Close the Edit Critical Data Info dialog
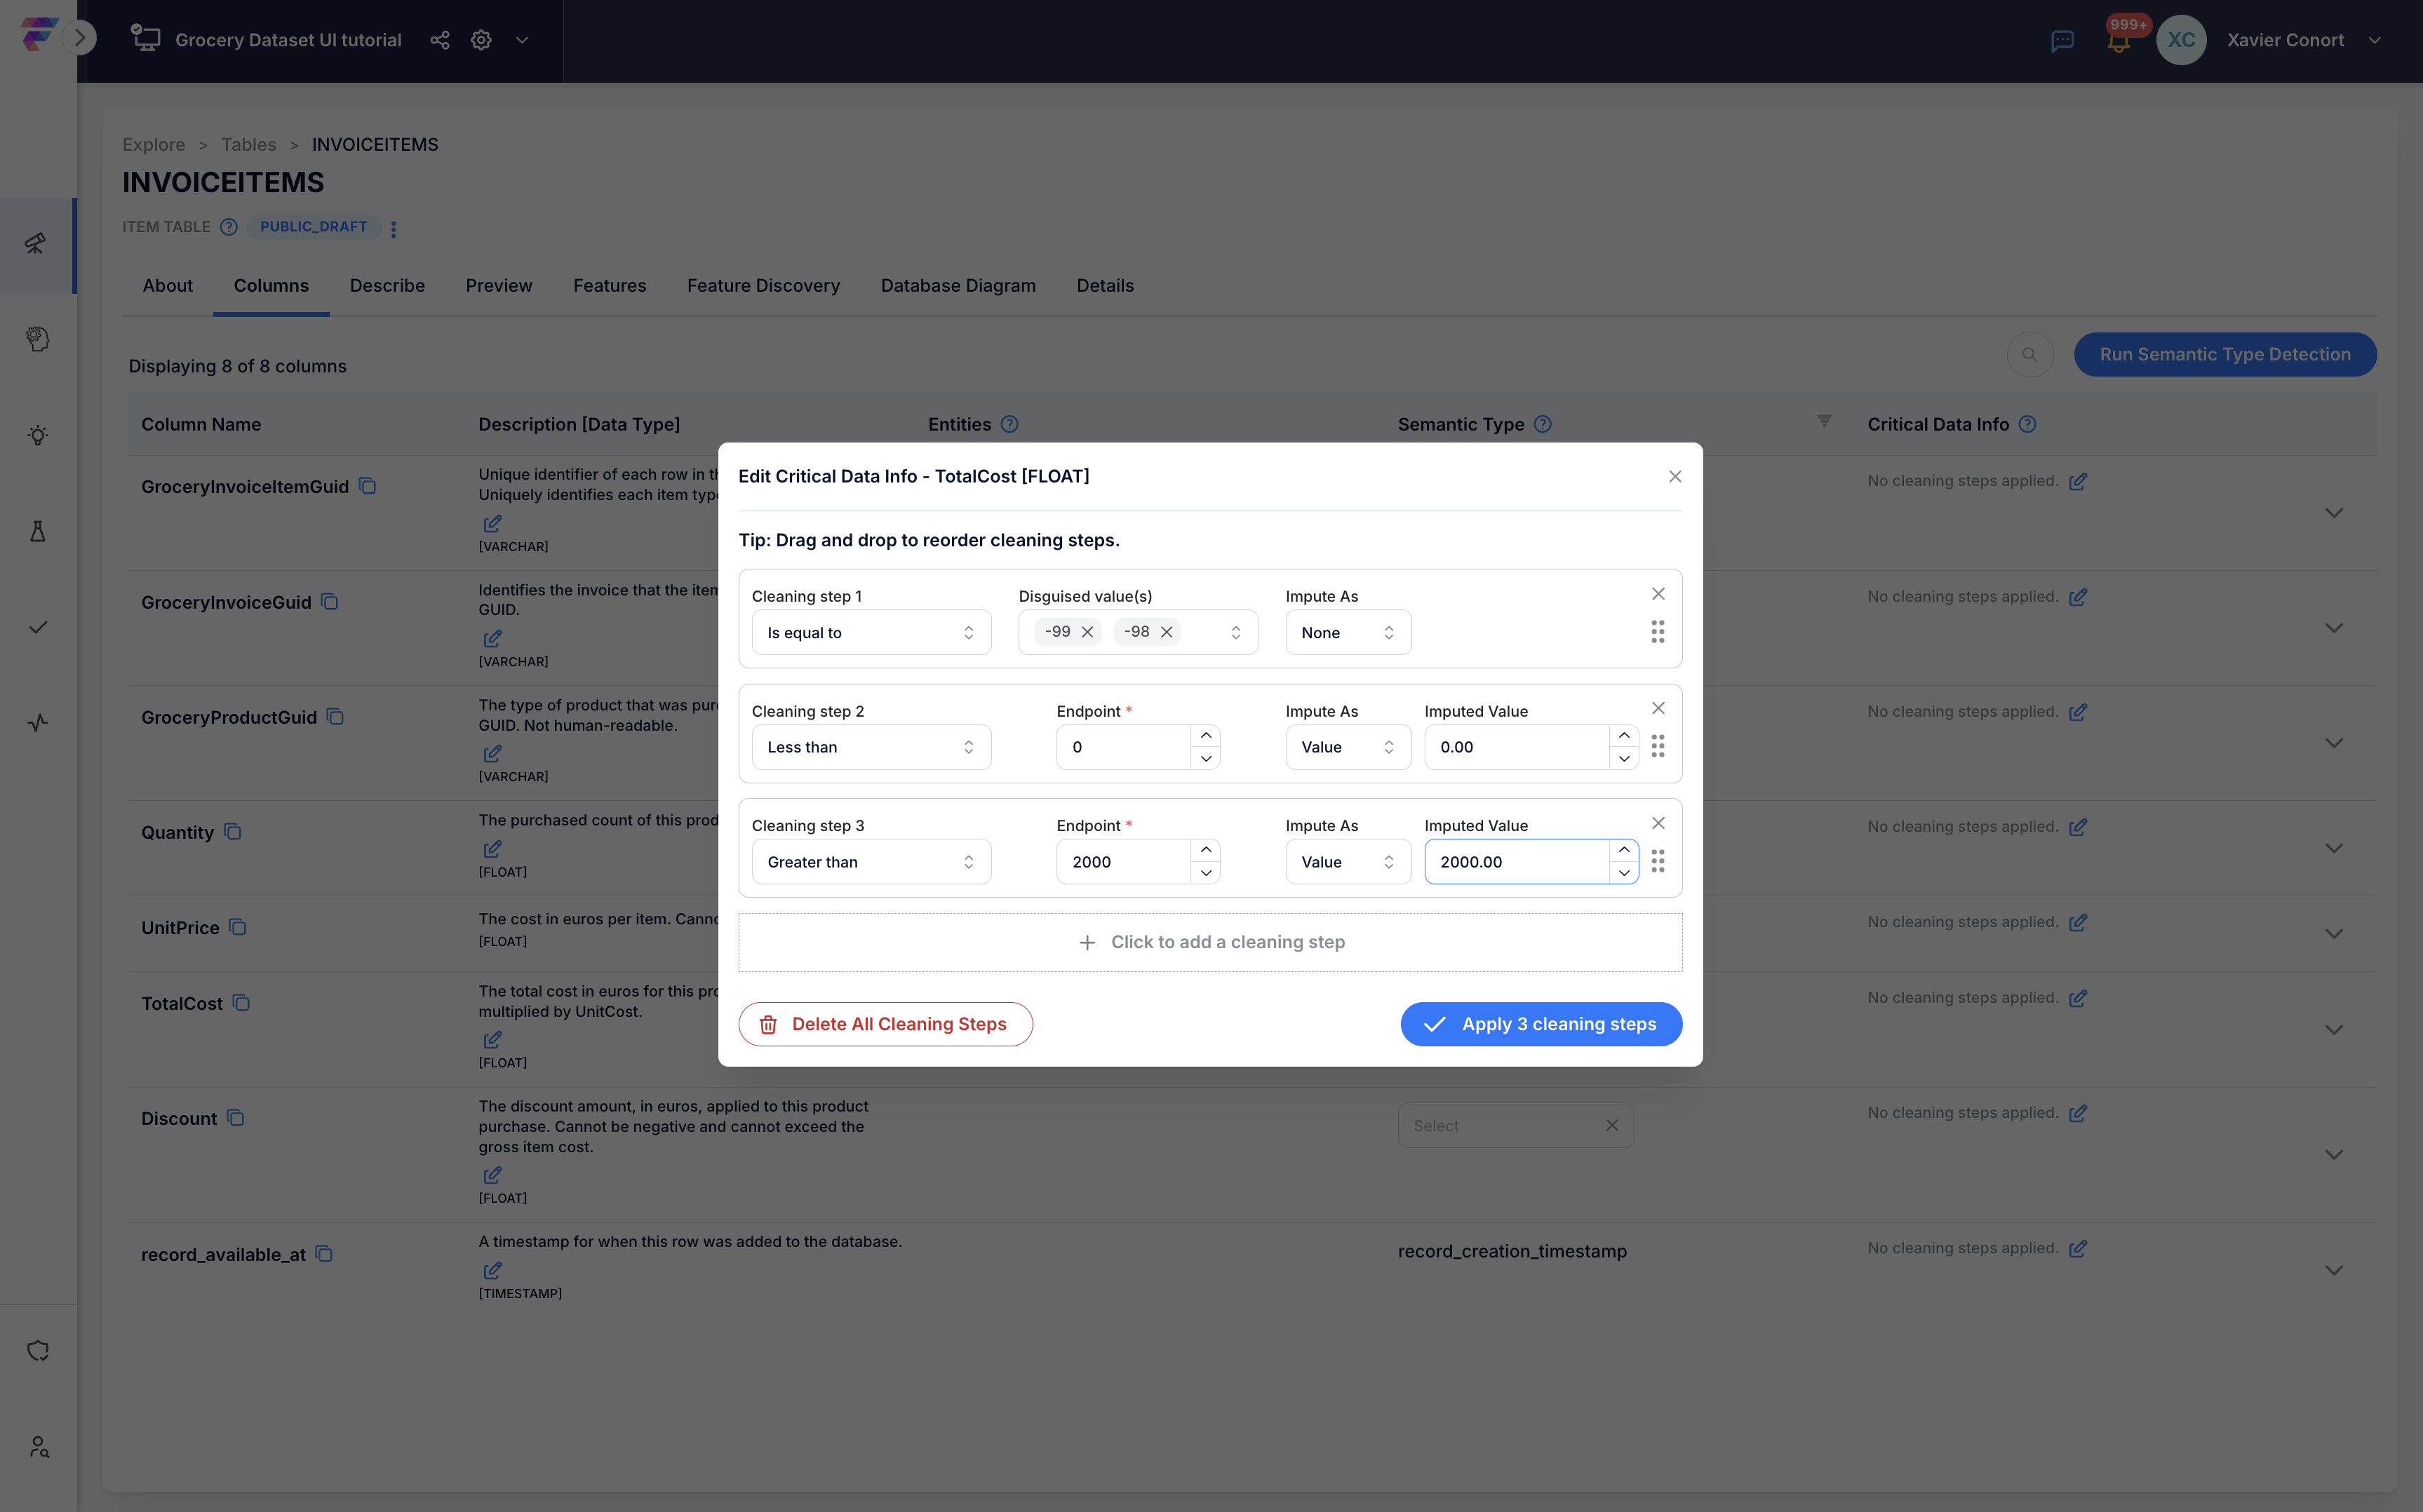2423x1512 pixels. 1675,477
